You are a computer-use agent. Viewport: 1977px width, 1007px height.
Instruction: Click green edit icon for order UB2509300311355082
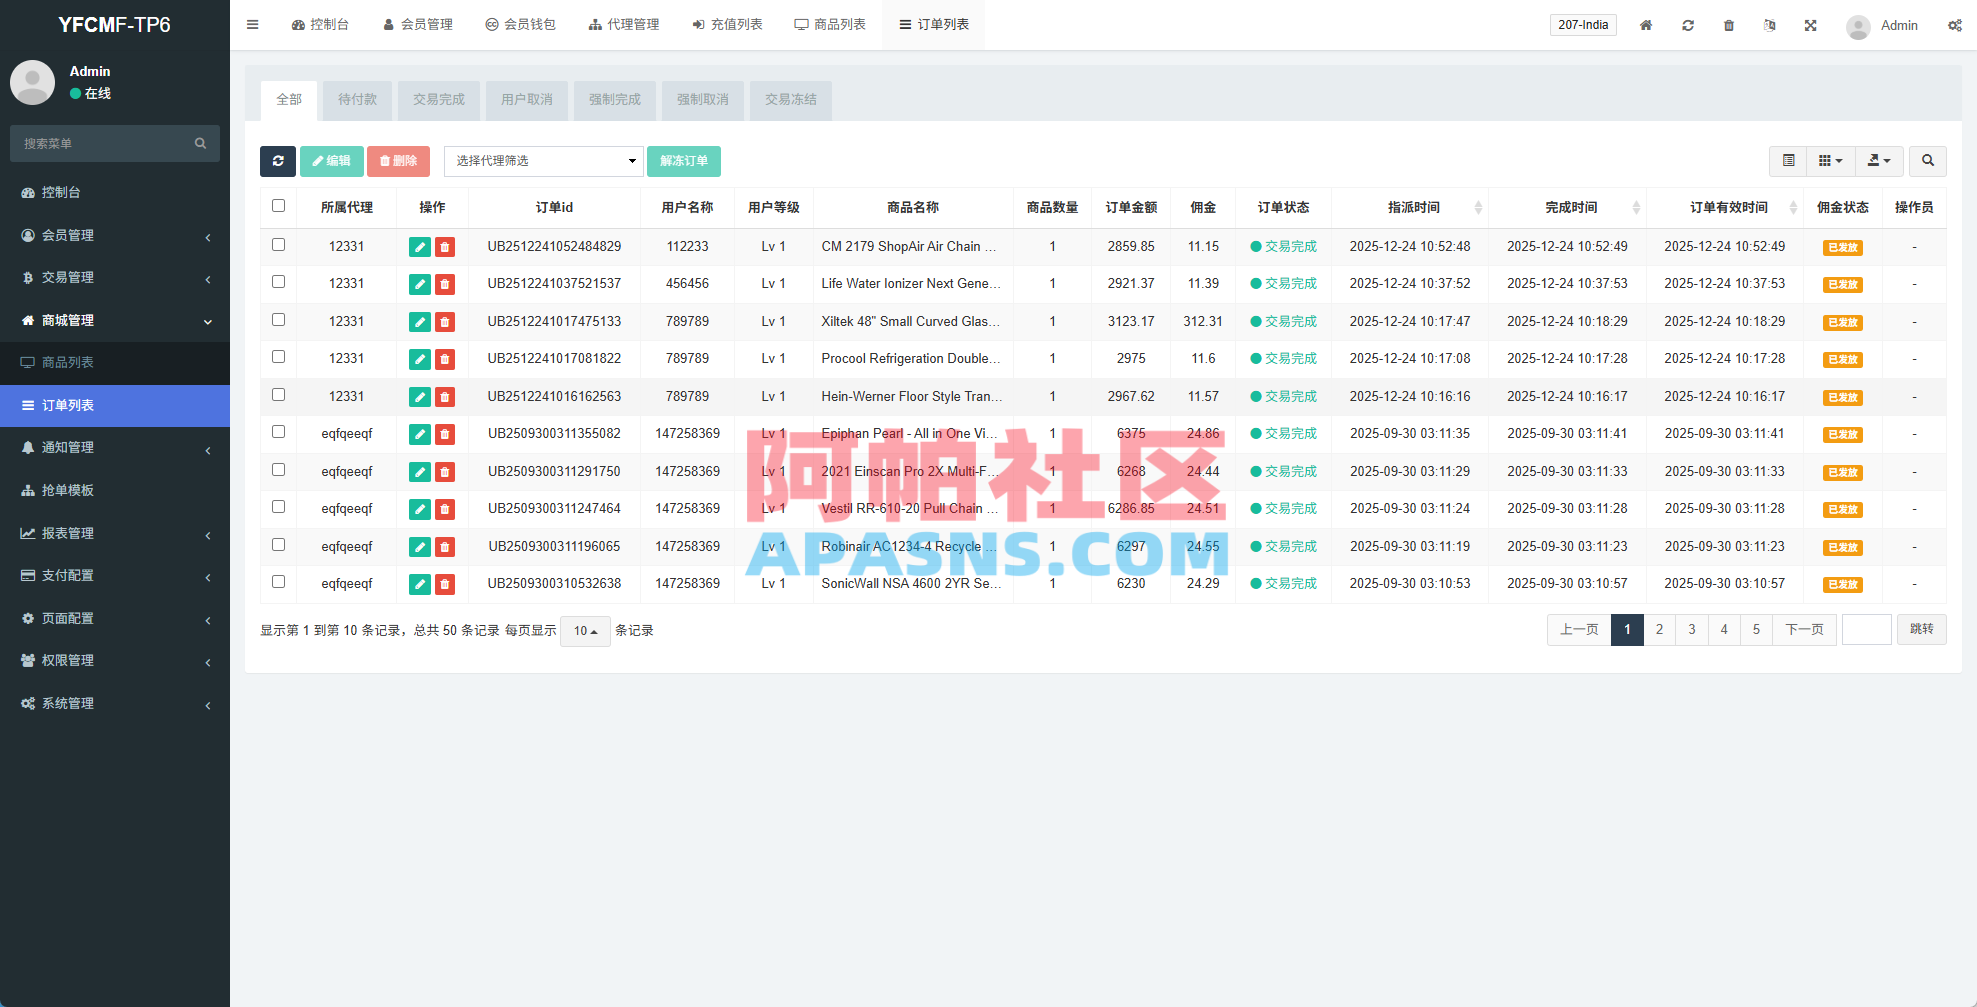(420, 435)
